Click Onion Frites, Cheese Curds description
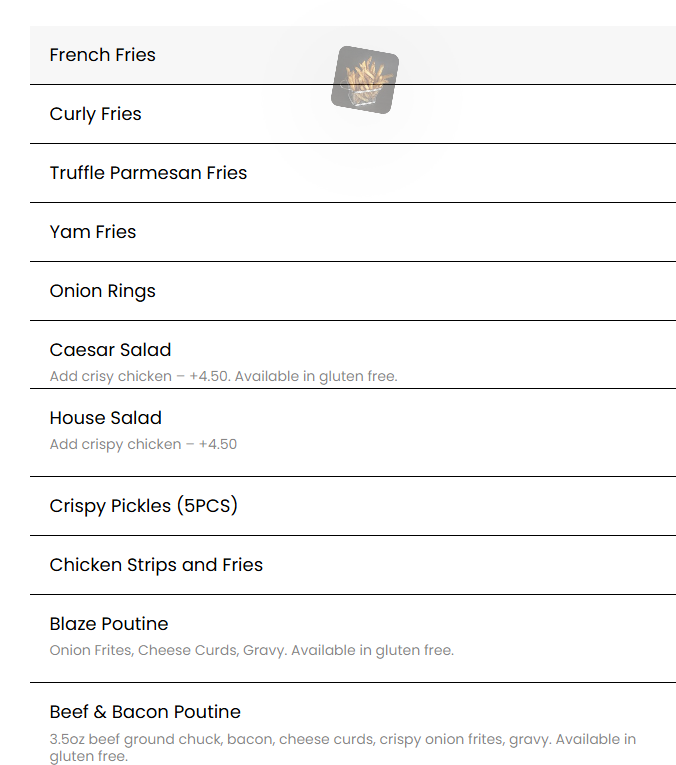Screen dimensions: 676x765 252,650
